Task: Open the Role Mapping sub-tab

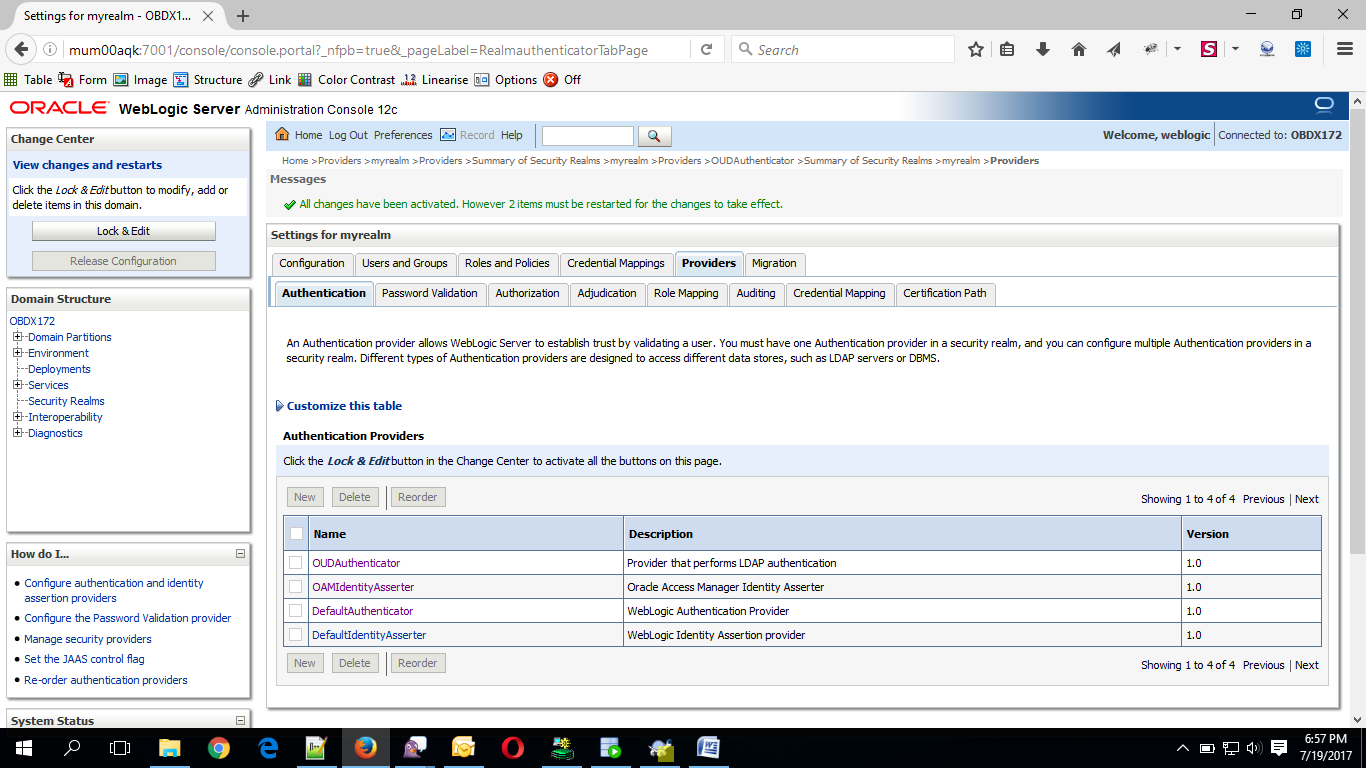Action: pyautogui.click(x=686, y=293)
